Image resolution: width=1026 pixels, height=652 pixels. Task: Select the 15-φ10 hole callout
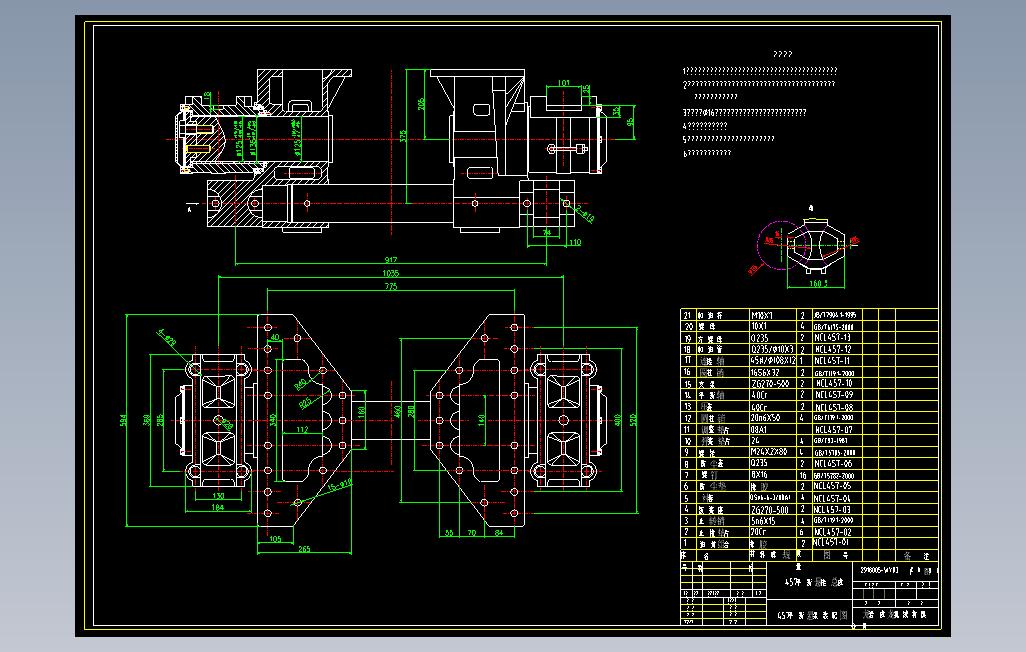pos(340,485)
